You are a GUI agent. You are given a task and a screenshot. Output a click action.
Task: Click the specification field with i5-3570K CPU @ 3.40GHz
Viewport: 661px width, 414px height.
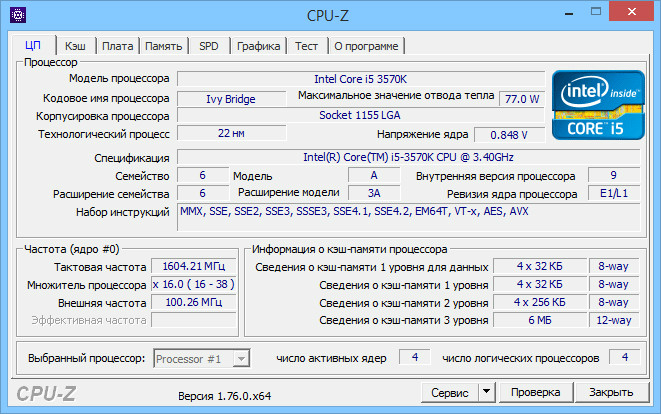point(408,157)
